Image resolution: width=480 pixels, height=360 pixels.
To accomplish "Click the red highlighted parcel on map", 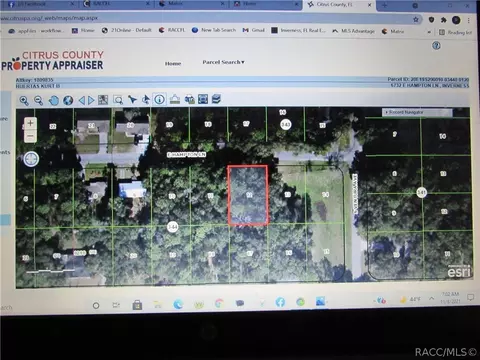I will (x=248, y=195).
